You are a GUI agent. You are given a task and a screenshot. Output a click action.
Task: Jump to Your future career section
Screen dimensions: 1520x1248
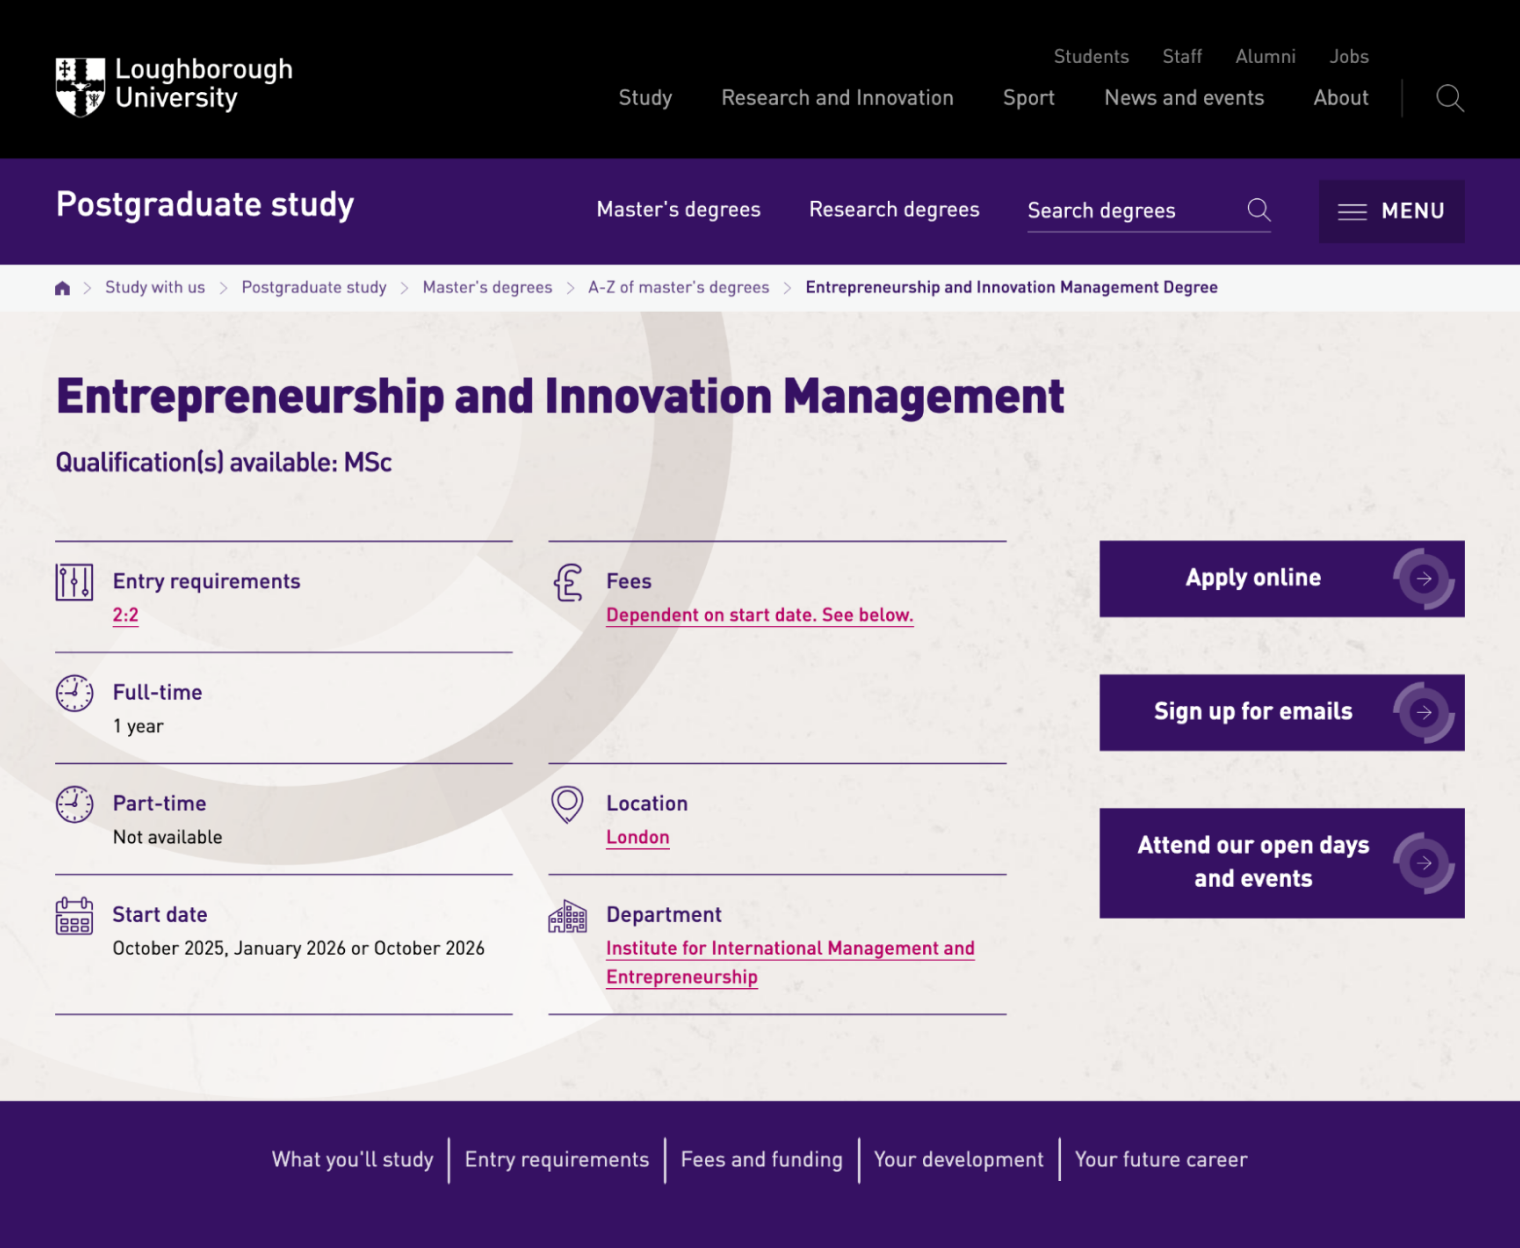[1161, 1160]
